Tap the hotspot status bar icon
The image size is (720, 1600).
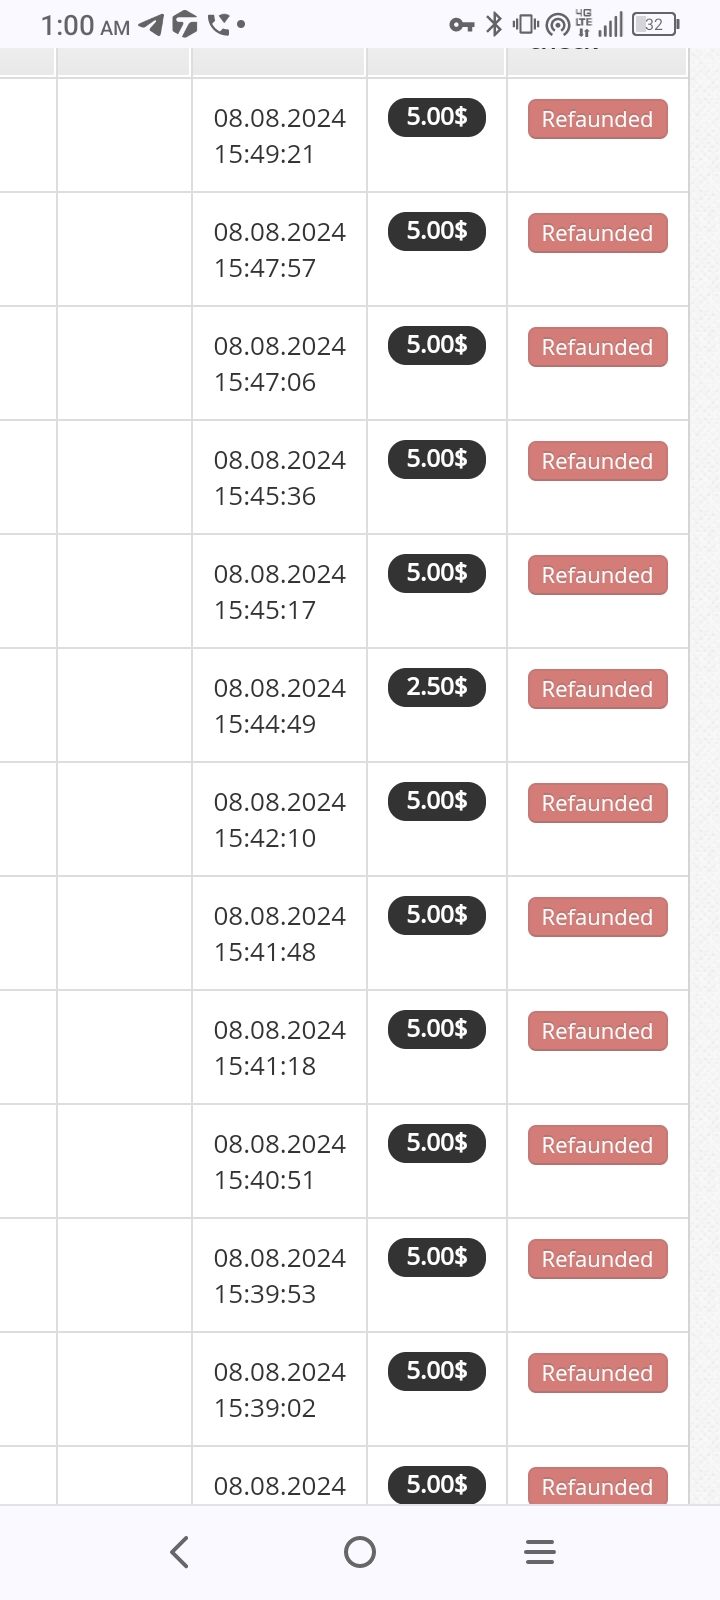pos(558,24)
